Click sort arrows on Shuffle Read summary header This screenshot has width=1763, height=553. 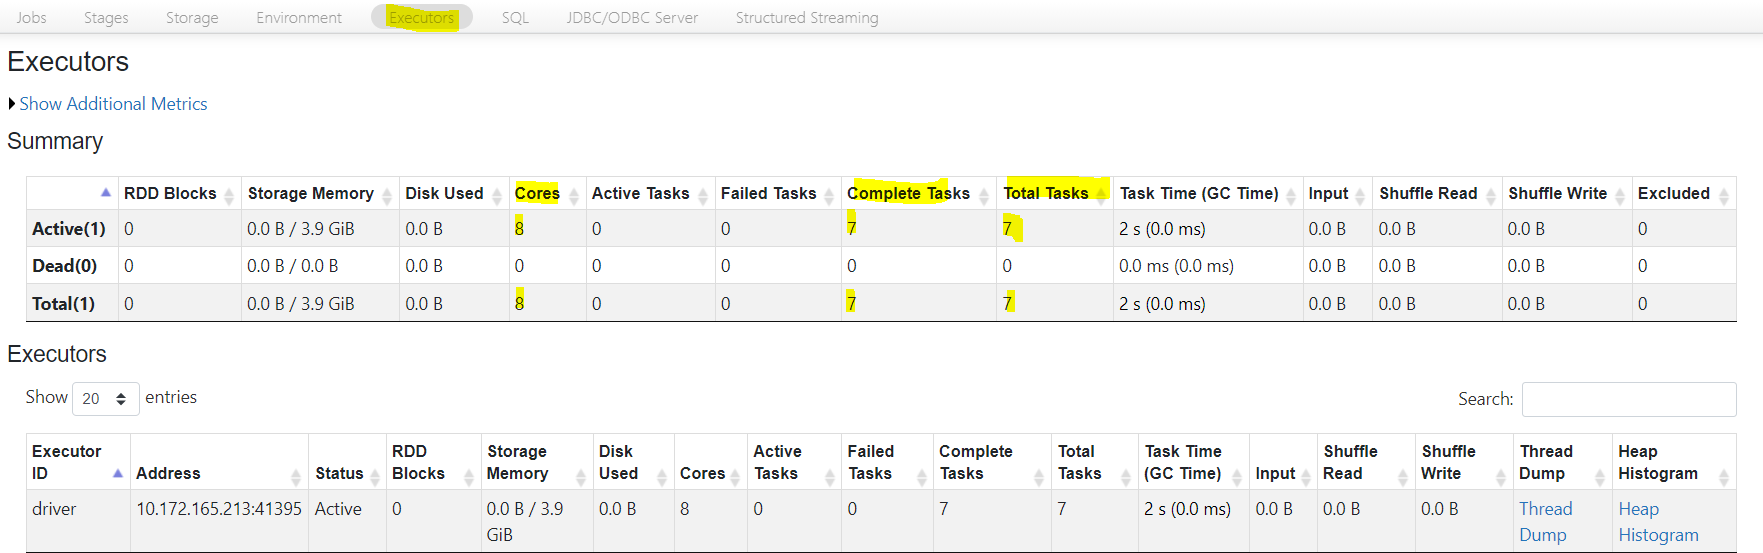[1490, 195]
